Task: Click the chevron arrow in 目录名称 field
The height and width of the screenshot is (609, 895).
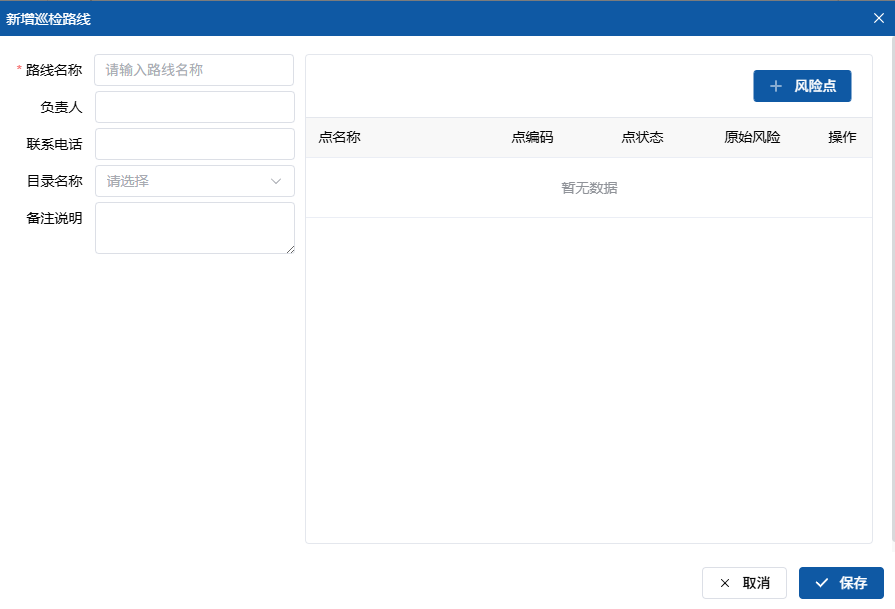Action: pos(276,181)
